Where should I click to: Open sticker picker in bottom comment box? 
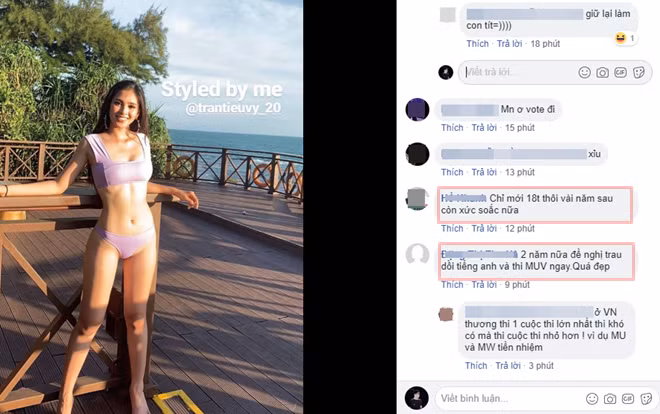[x=647, y=398]
